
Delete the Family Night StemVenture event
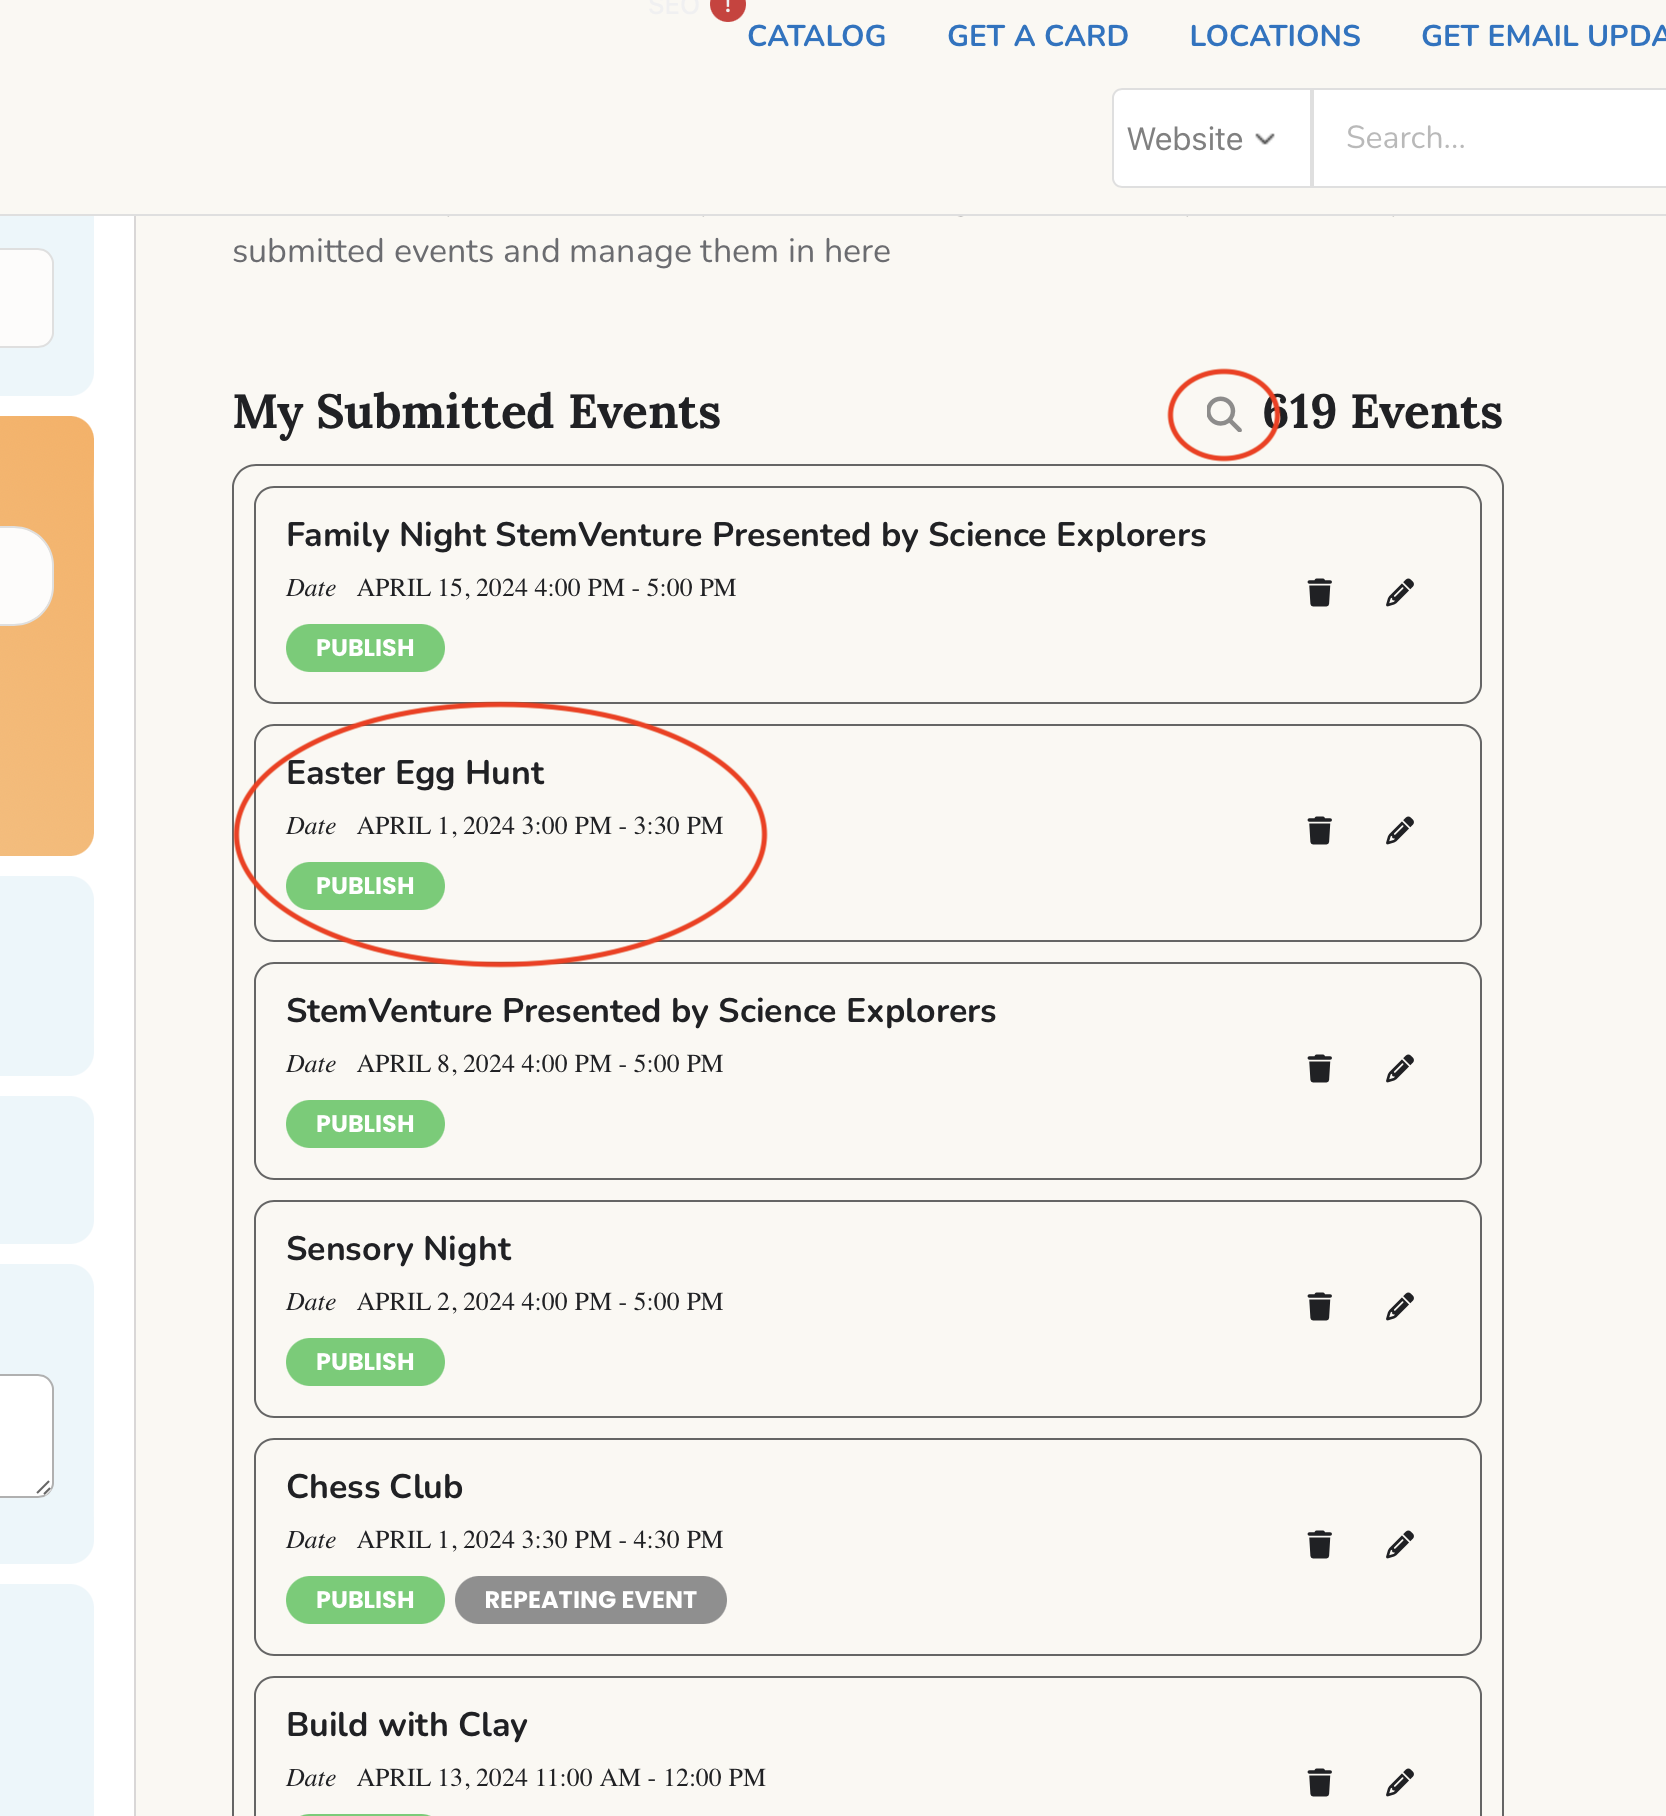click(x=1320, y=592)
